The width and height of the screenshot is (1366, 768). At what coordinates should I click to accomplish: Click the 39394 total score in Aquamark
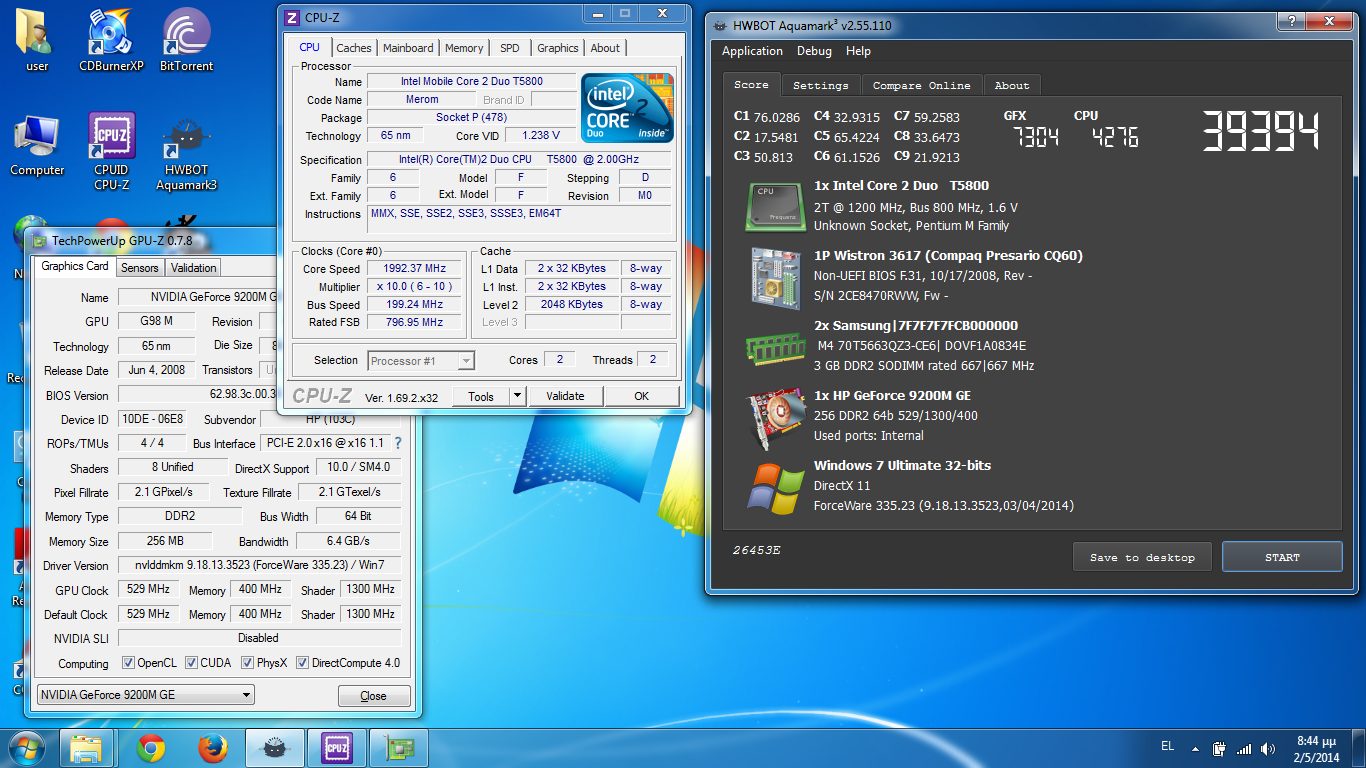[1260, 132]
